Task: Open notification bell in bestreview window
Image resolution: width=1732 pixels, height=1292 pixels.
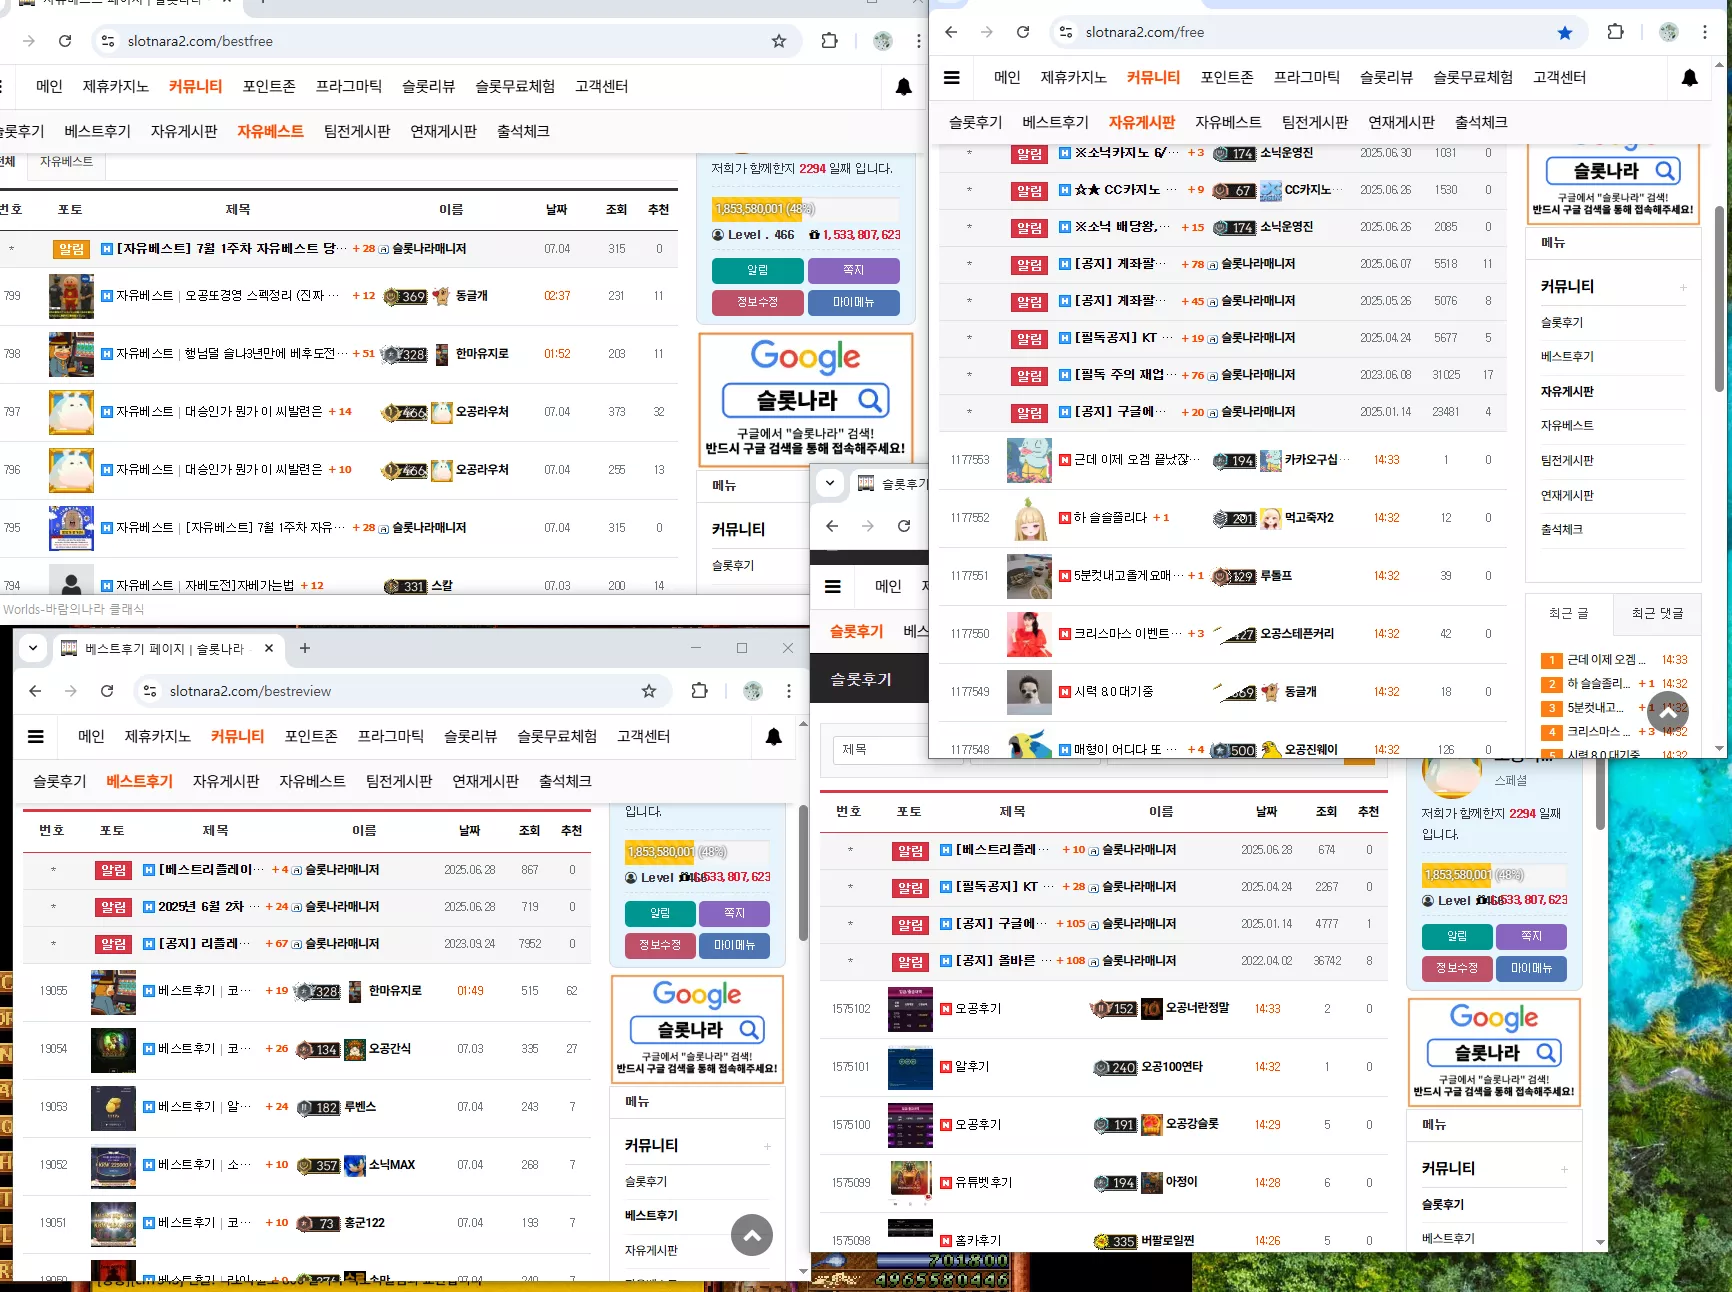Action: 773,737
